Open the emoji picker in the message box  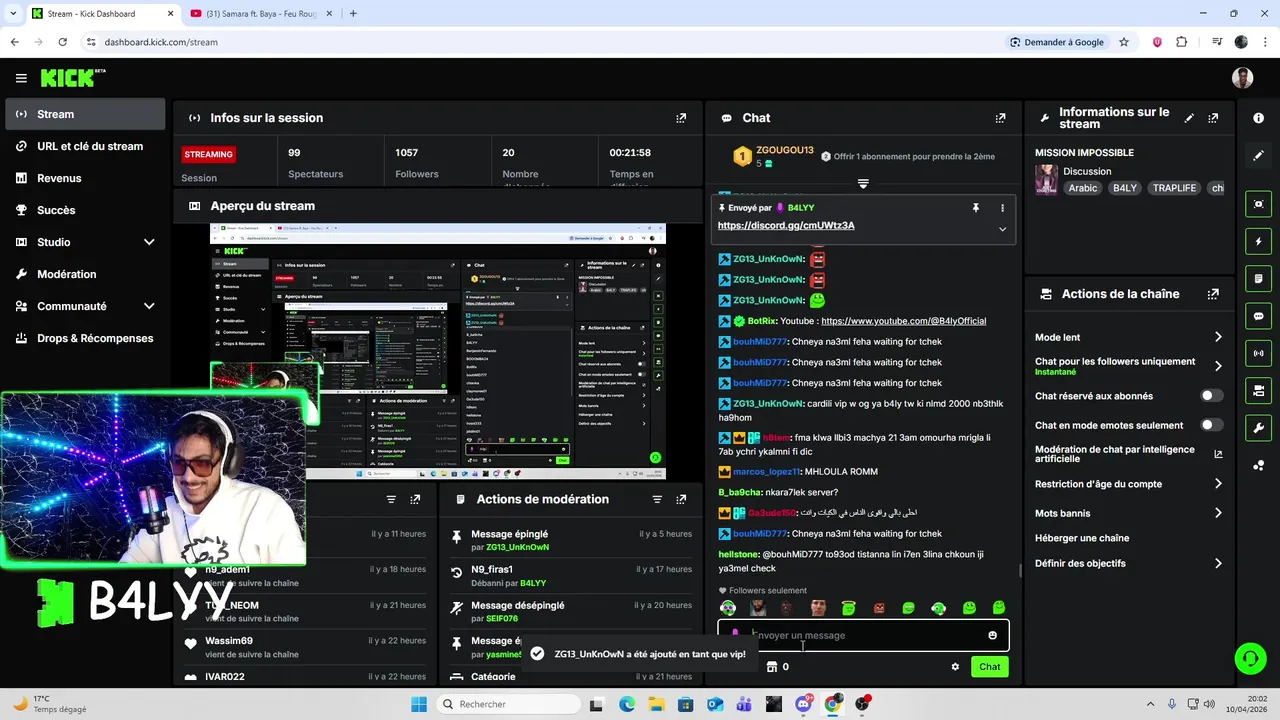coord(992,635)
